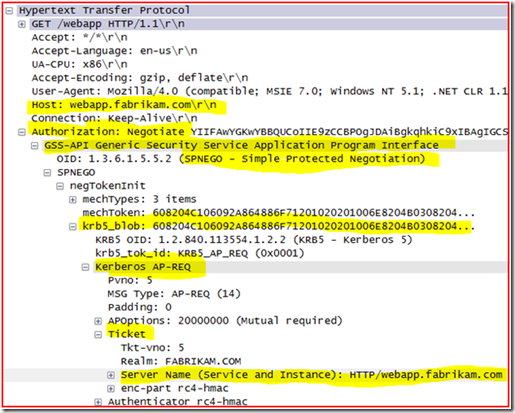
Task: Select the Server Name HTTP/webapp.fabrikam.com row text
Action: tap(312, 375)
